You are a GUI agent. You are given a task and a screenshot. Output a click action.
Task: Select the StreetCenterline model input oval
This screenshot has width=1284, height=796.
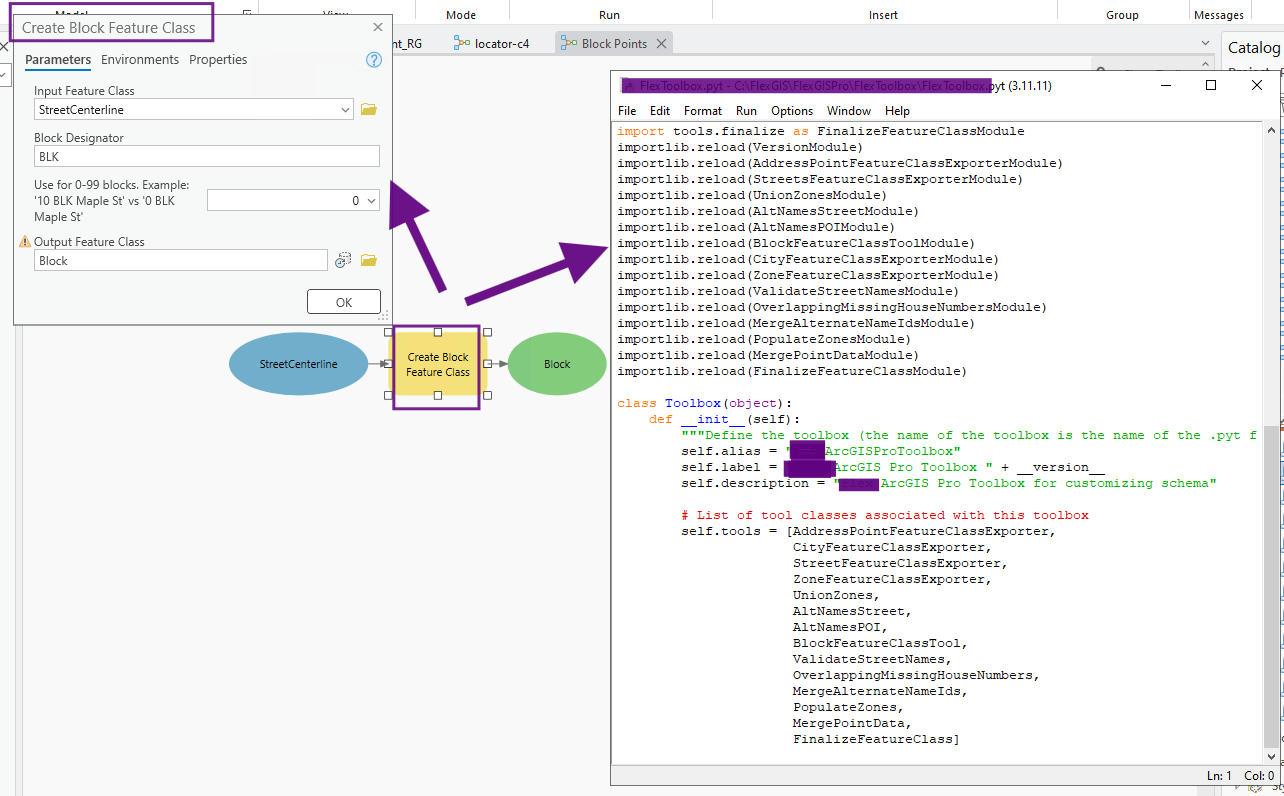298,364
